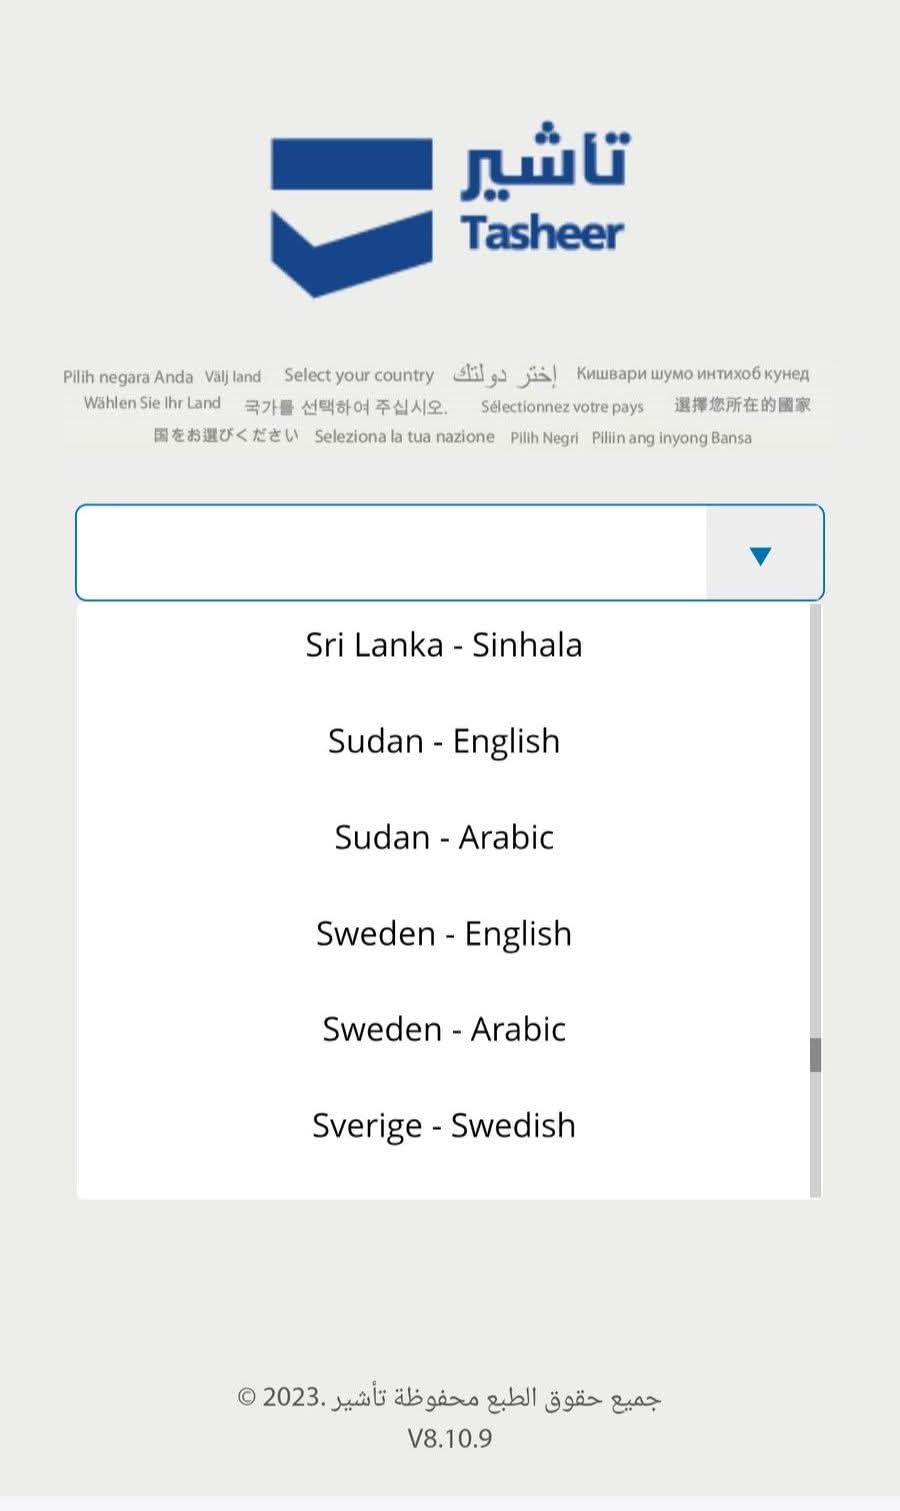Click the Tasheer blue logo emblem

pyautogui.click(x=351, y=217)
